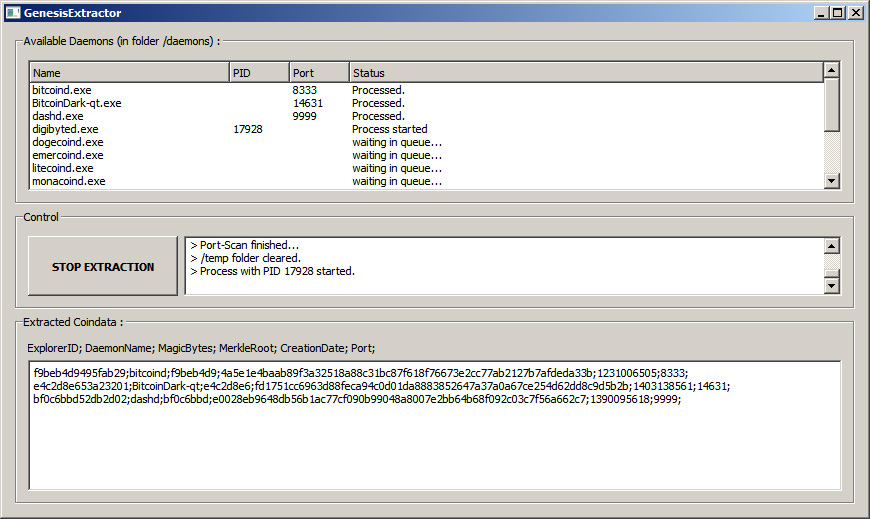
Task: Select the digibyted.exe daemon row
Action: tap(427, 129)
